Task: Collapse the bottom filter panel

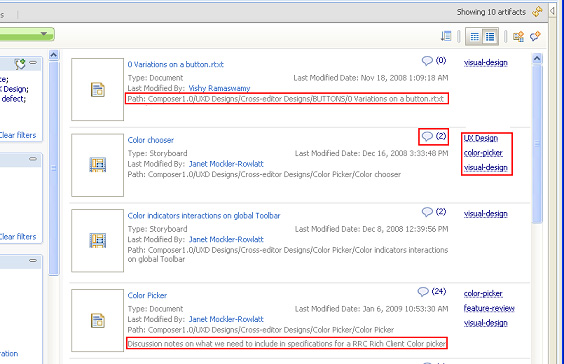Action: click(x=33, y=260)
